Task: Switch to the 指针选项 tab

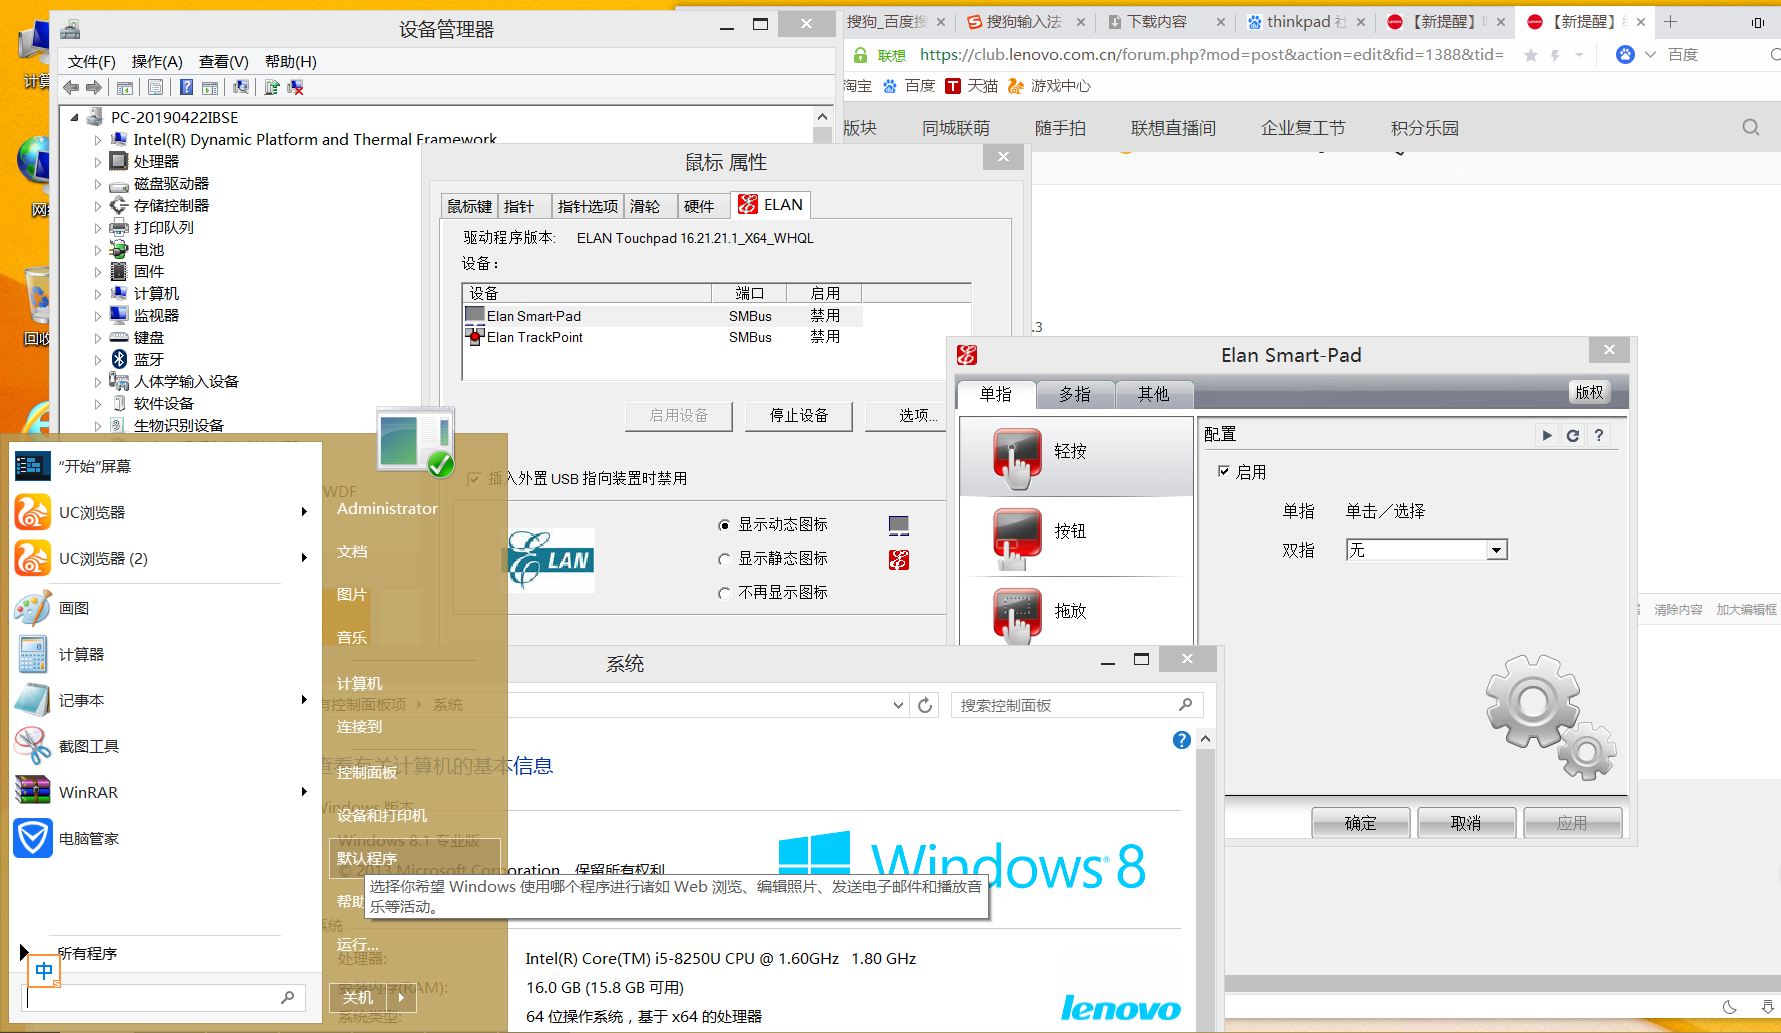Action: click(588, 206)
